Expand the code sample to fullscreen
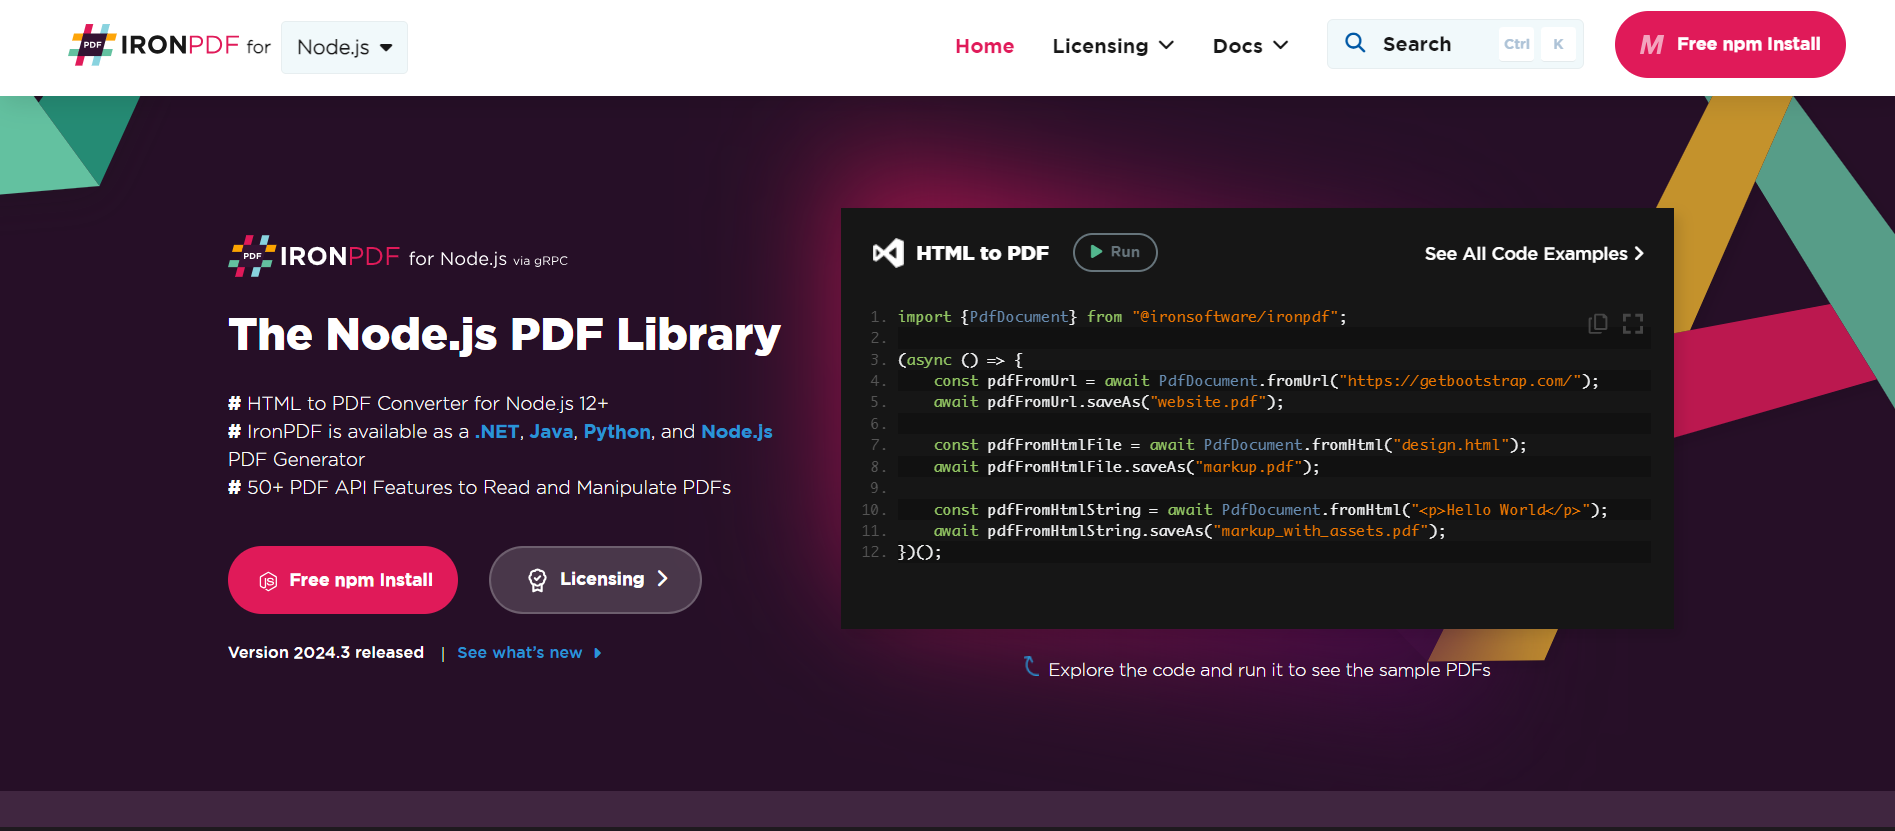The width and height of the screenshot is (1895, 831). (x=1633, y=323)
